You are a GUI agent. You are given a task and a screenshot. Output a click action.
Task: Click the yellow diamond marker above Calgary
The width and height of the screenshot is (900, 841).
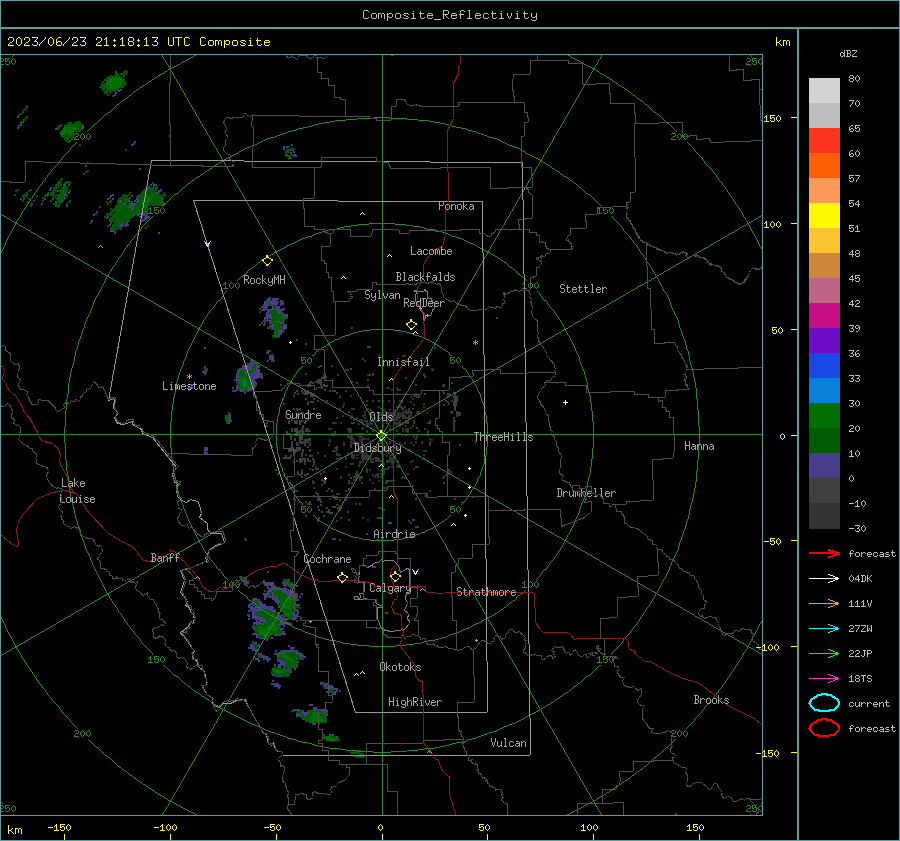click(395, 576)
